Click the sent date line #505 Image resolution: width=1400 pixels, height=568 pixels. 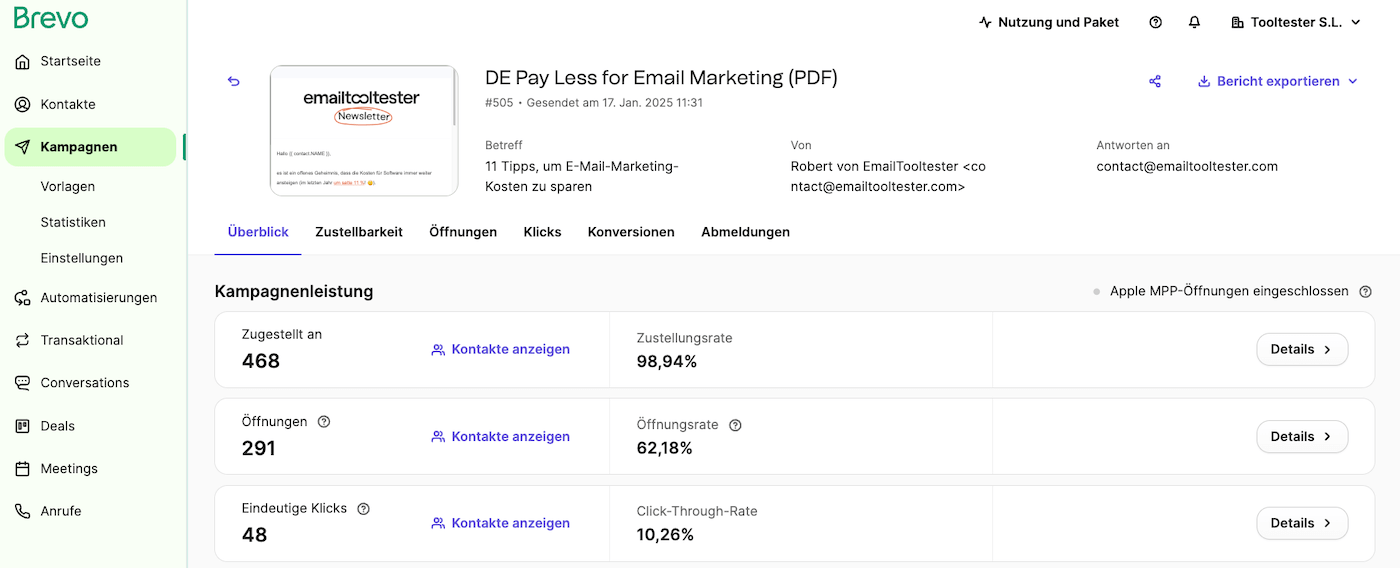coord(594,103)
